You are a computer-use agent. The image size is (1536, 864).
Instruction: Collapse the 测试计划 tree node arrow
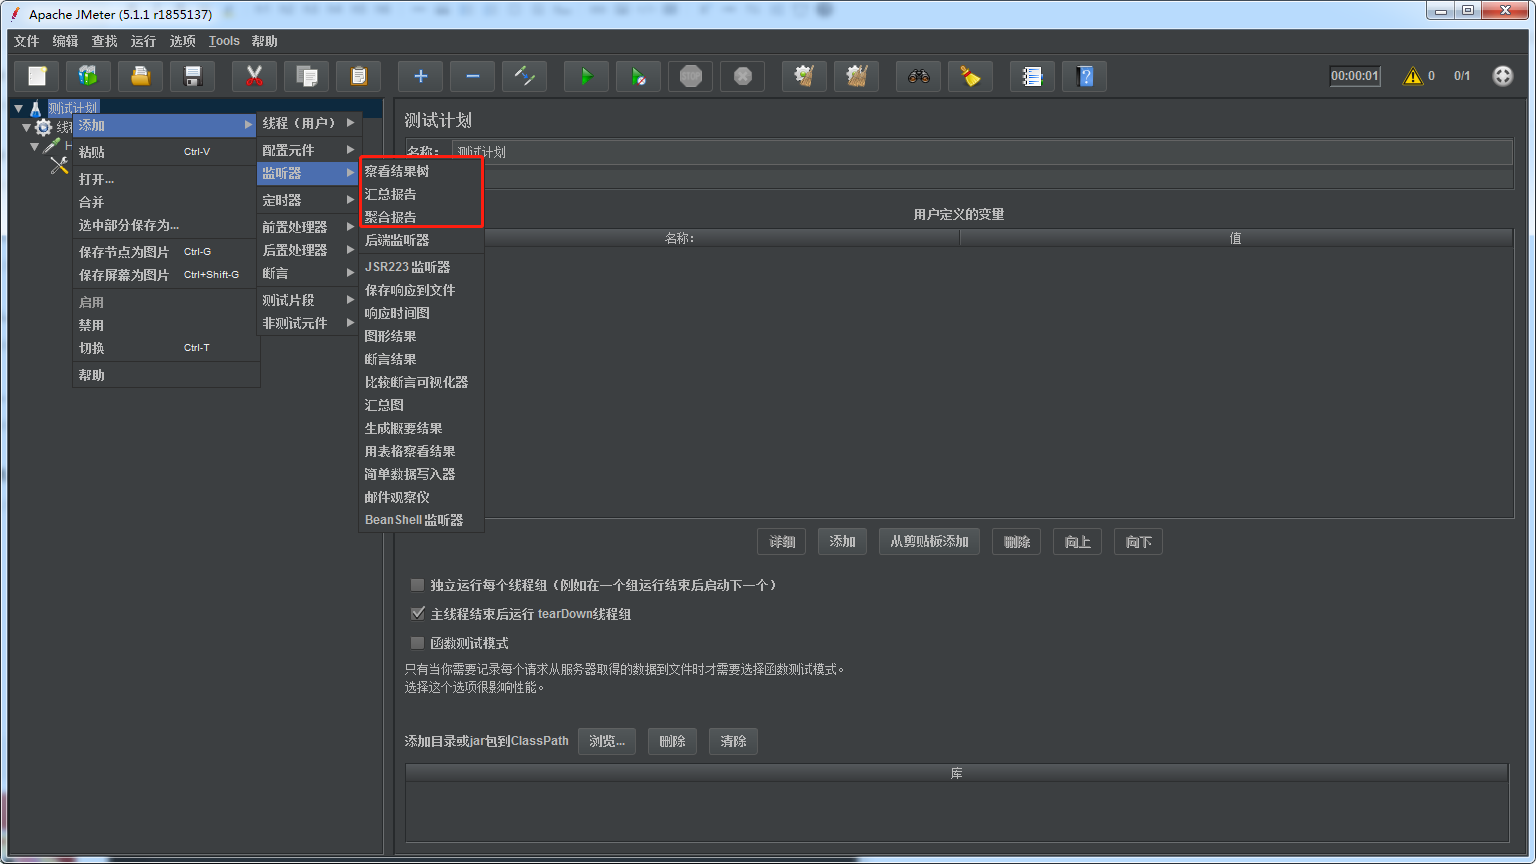point(17,107)
